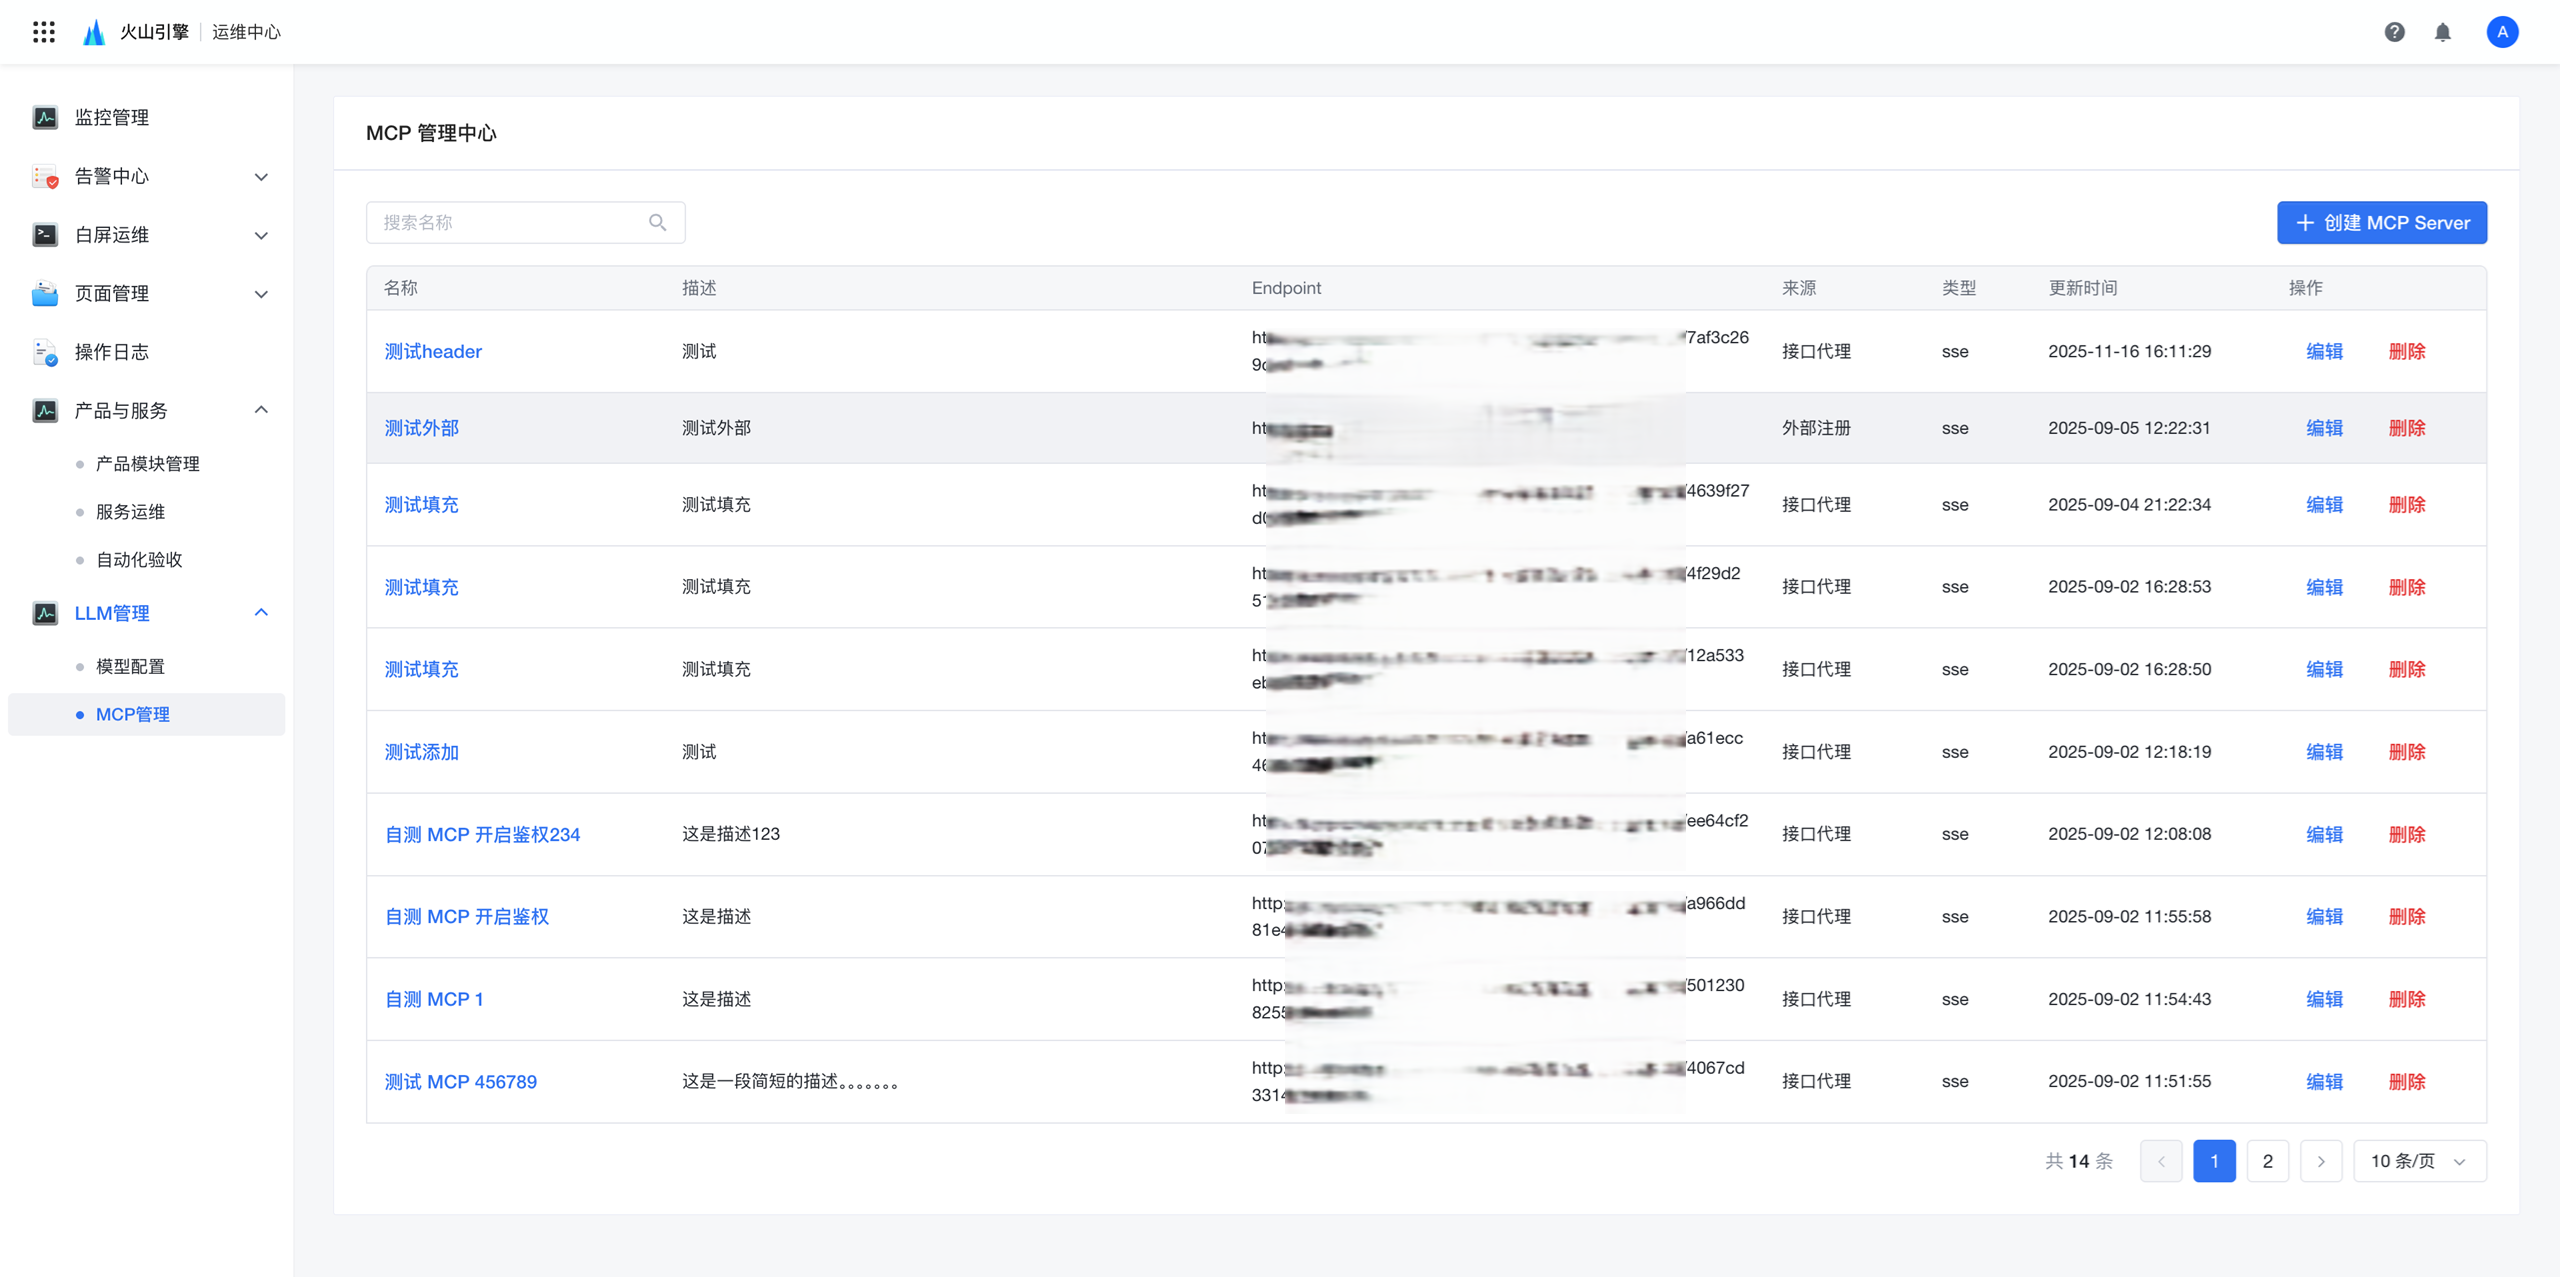Expand the 白屏运维 section
This screenshot has height=1277, width=2560.
click(x=261, y=235)
